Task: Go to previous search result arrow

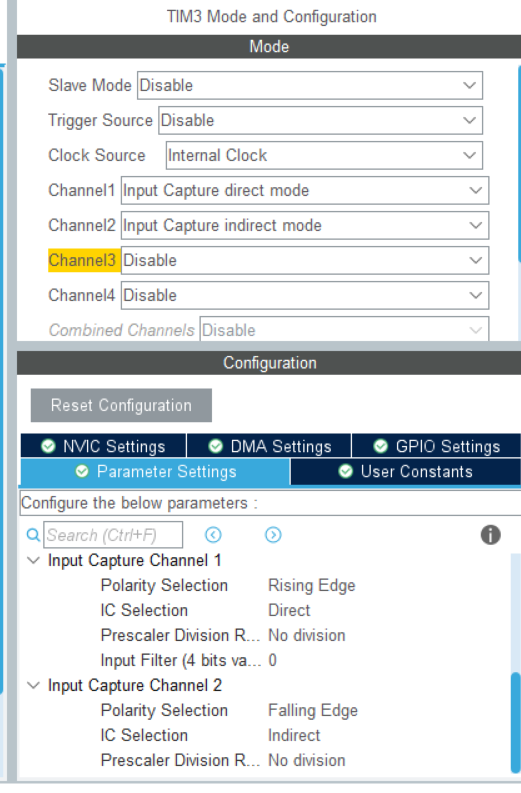Action: point(213,535)
